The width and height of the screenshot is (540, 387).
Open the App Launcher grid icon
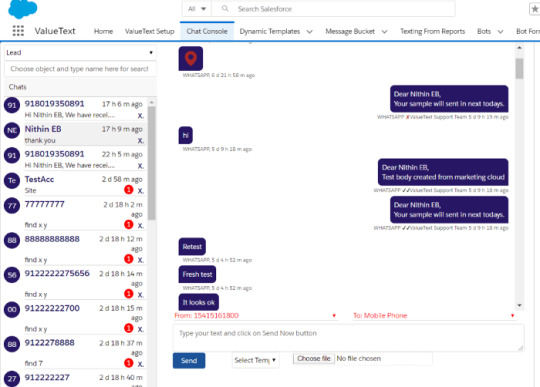pos(18,31)
